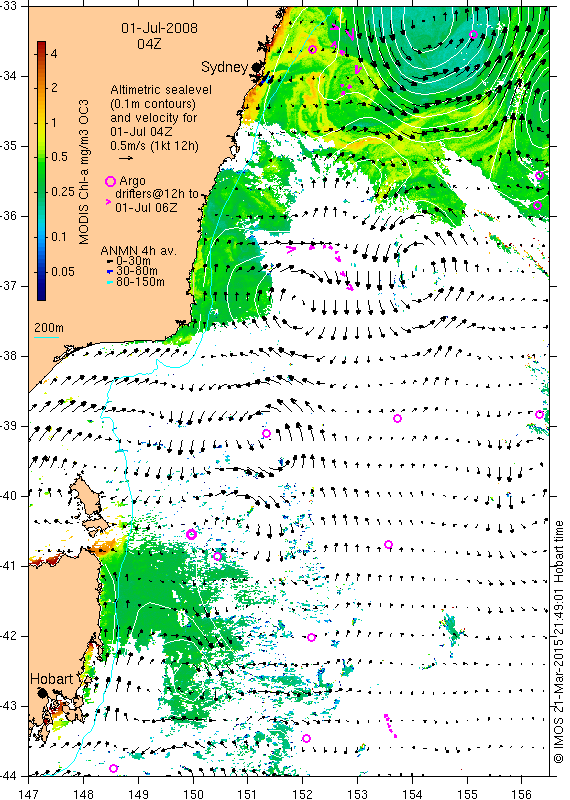
Task: Click the '150' longitude axis label
Action: [193, 794]
